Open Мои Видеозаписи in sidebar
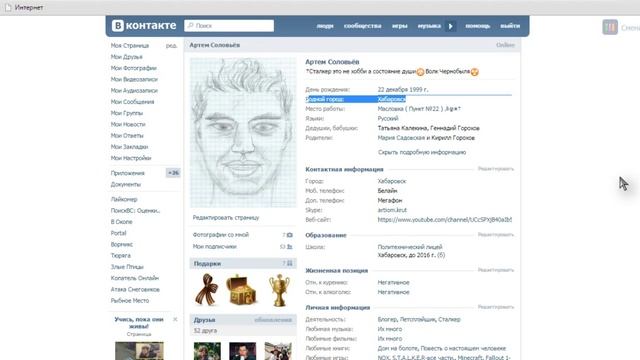Screen dimensions: 640x360 (134, 79)
